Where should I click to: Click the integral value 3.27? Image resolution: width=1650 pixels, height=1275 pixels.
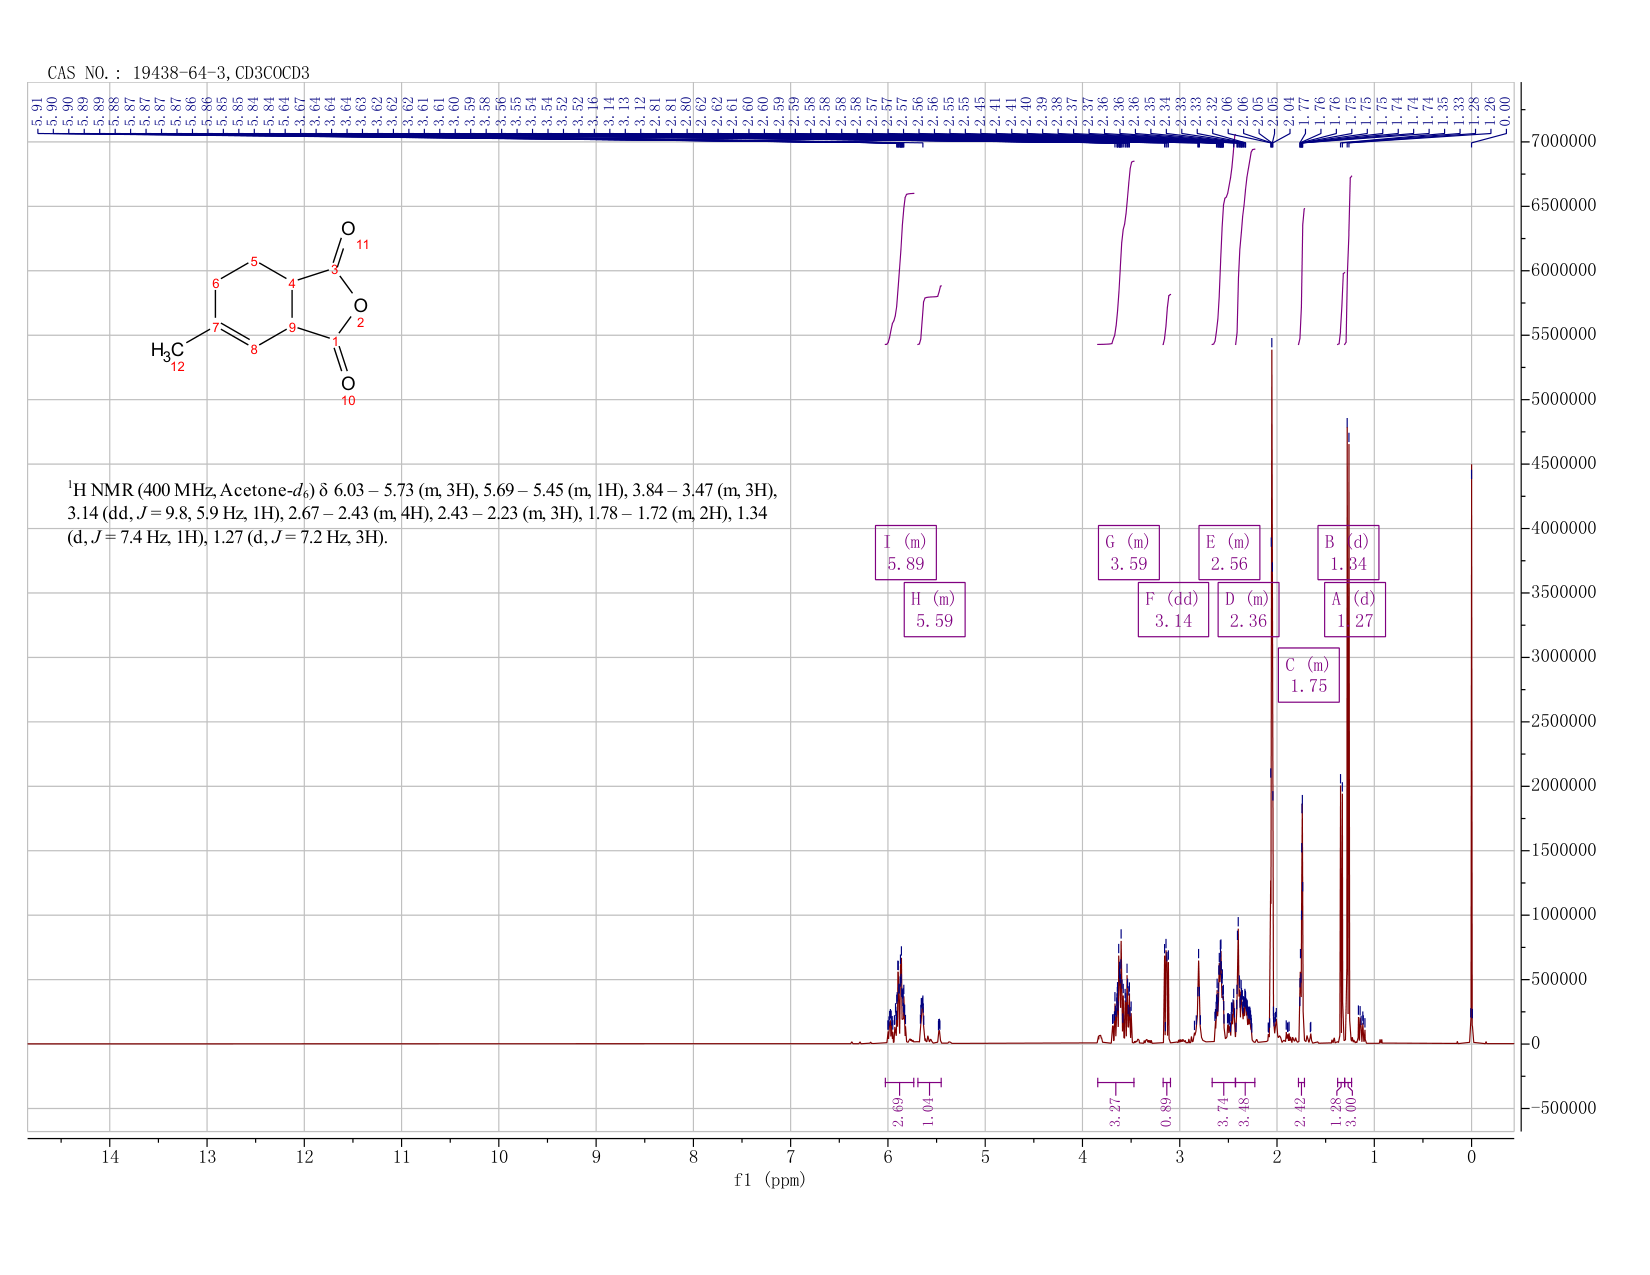[x=1116, y=1111]
